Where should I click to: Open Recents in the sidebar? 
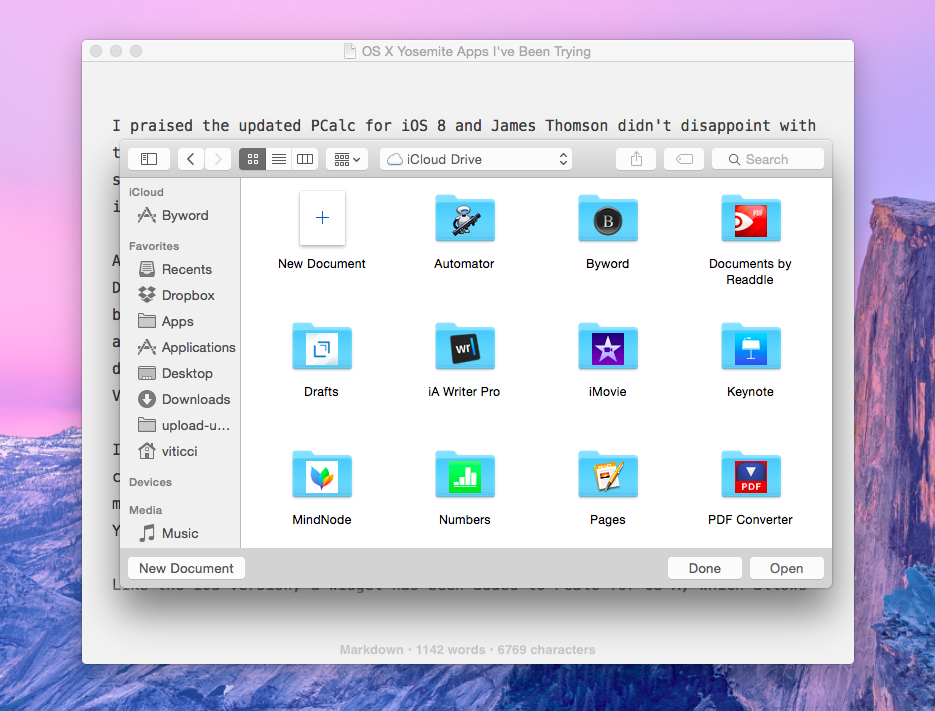[x=179, y=270]
